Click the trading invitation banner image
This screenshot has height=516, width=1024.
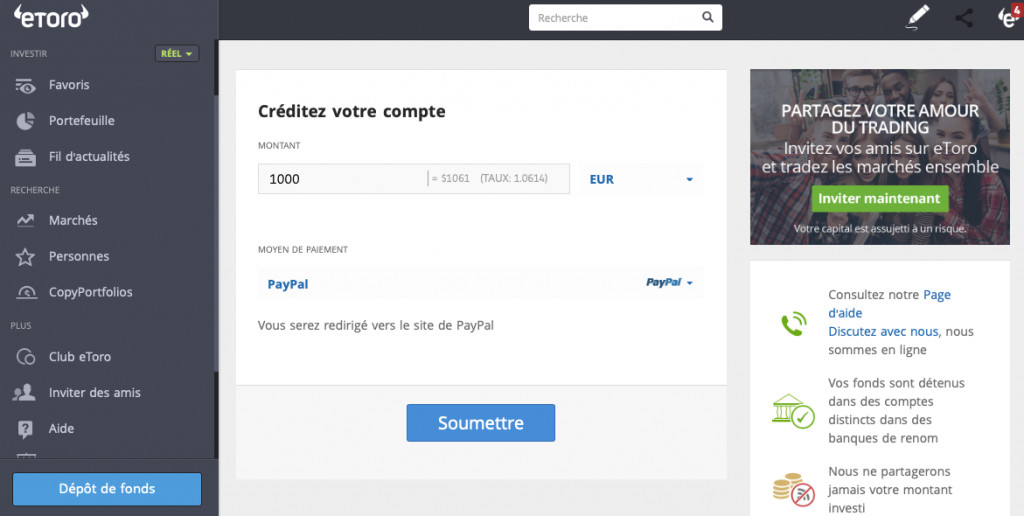880,157
